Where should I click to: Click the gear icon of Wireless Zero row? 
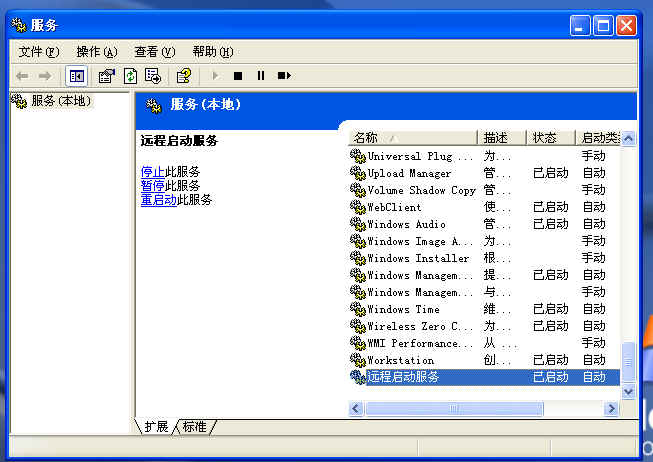coord(358,326)
